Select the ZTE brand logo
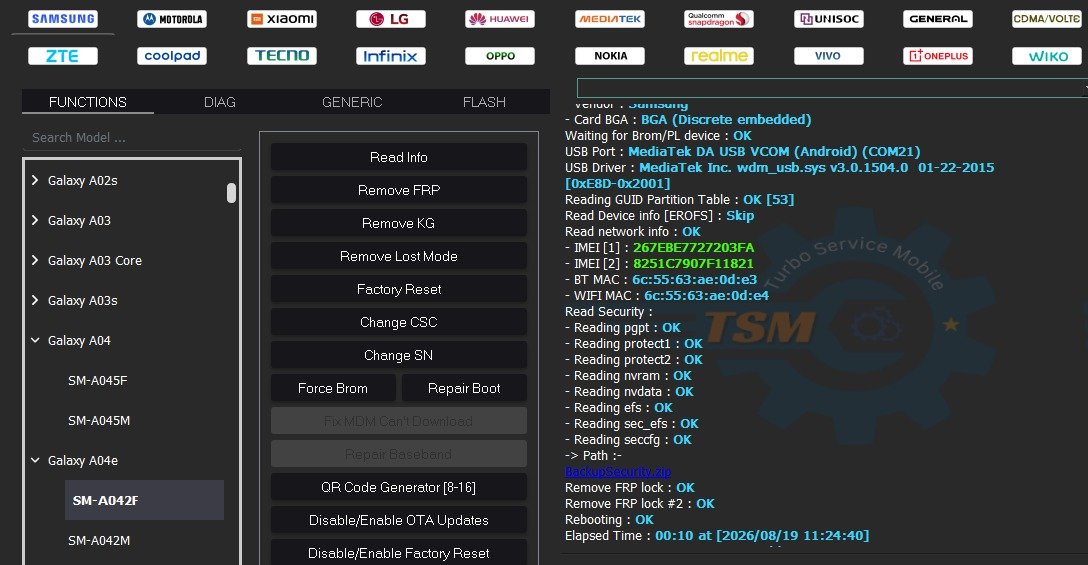Screen dimensions: 1088x565 point(63,56)
